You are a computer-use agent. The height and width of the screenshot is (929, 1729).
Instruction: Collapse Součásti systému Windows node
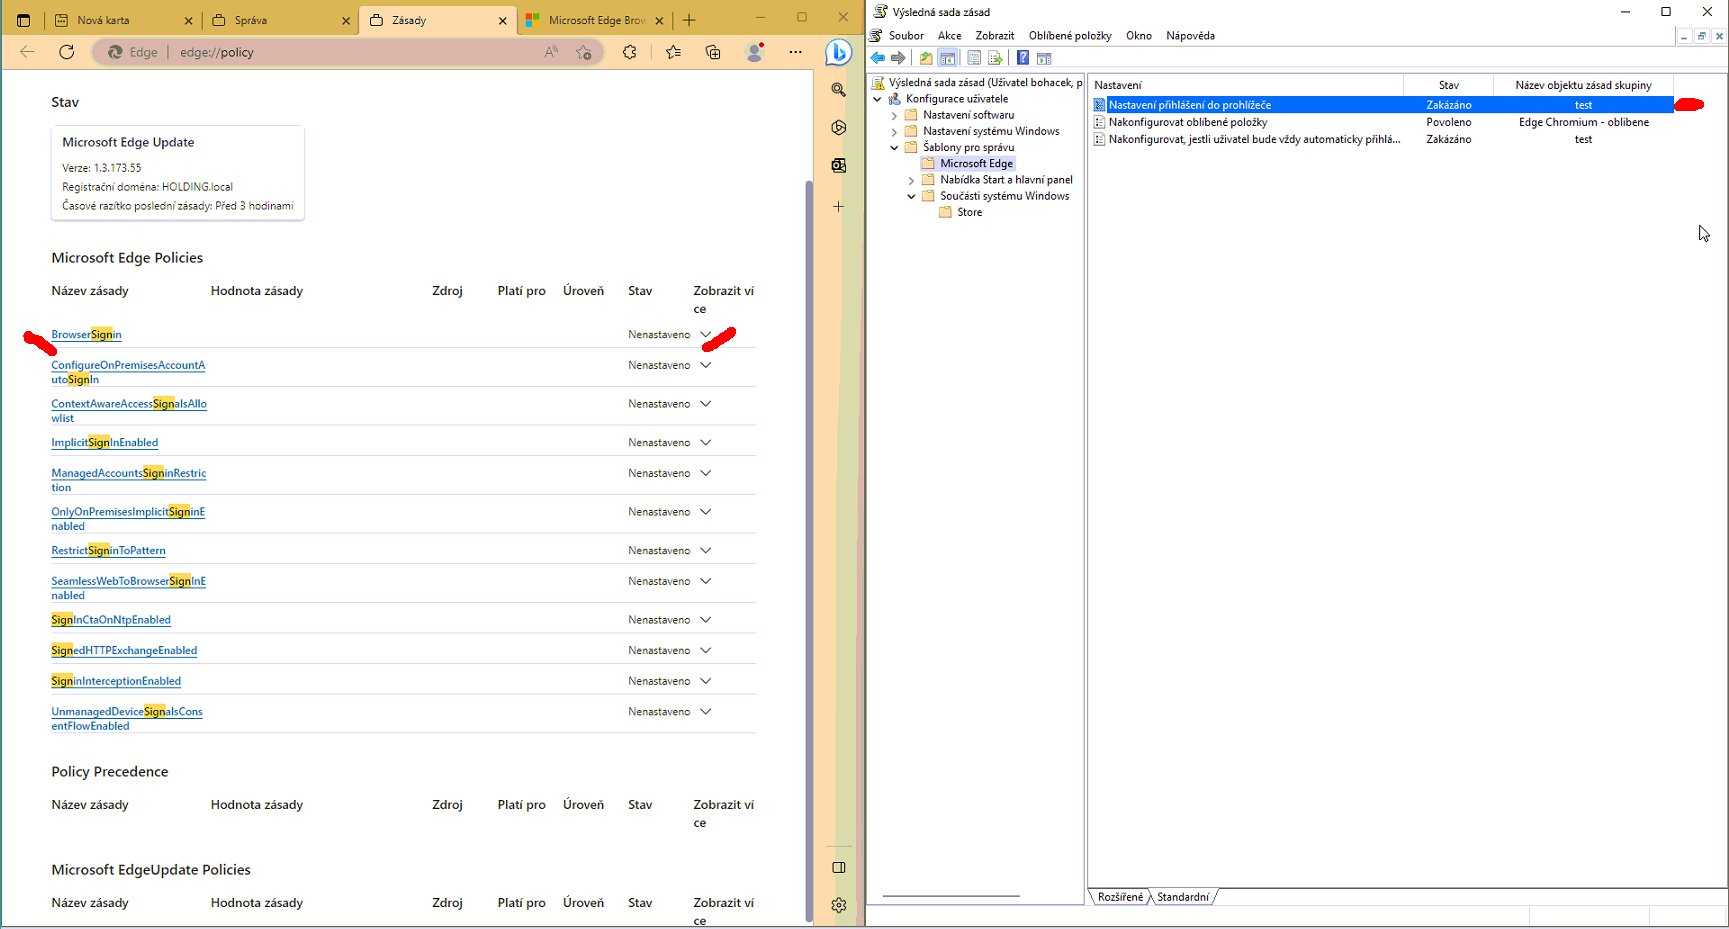coord(911,196)
